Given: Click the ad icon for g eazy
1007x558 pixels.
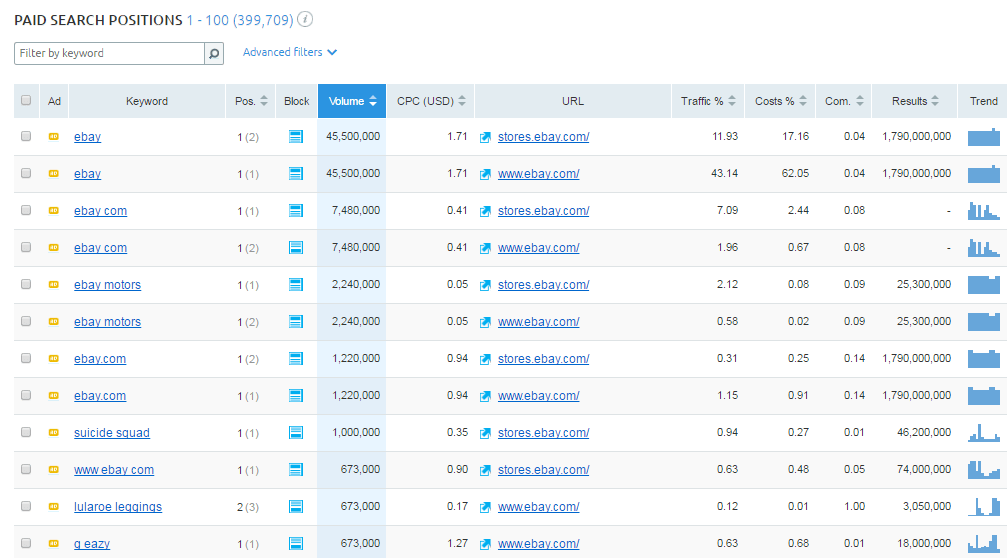Looking at the screenshot, I should tap(54, 543).
